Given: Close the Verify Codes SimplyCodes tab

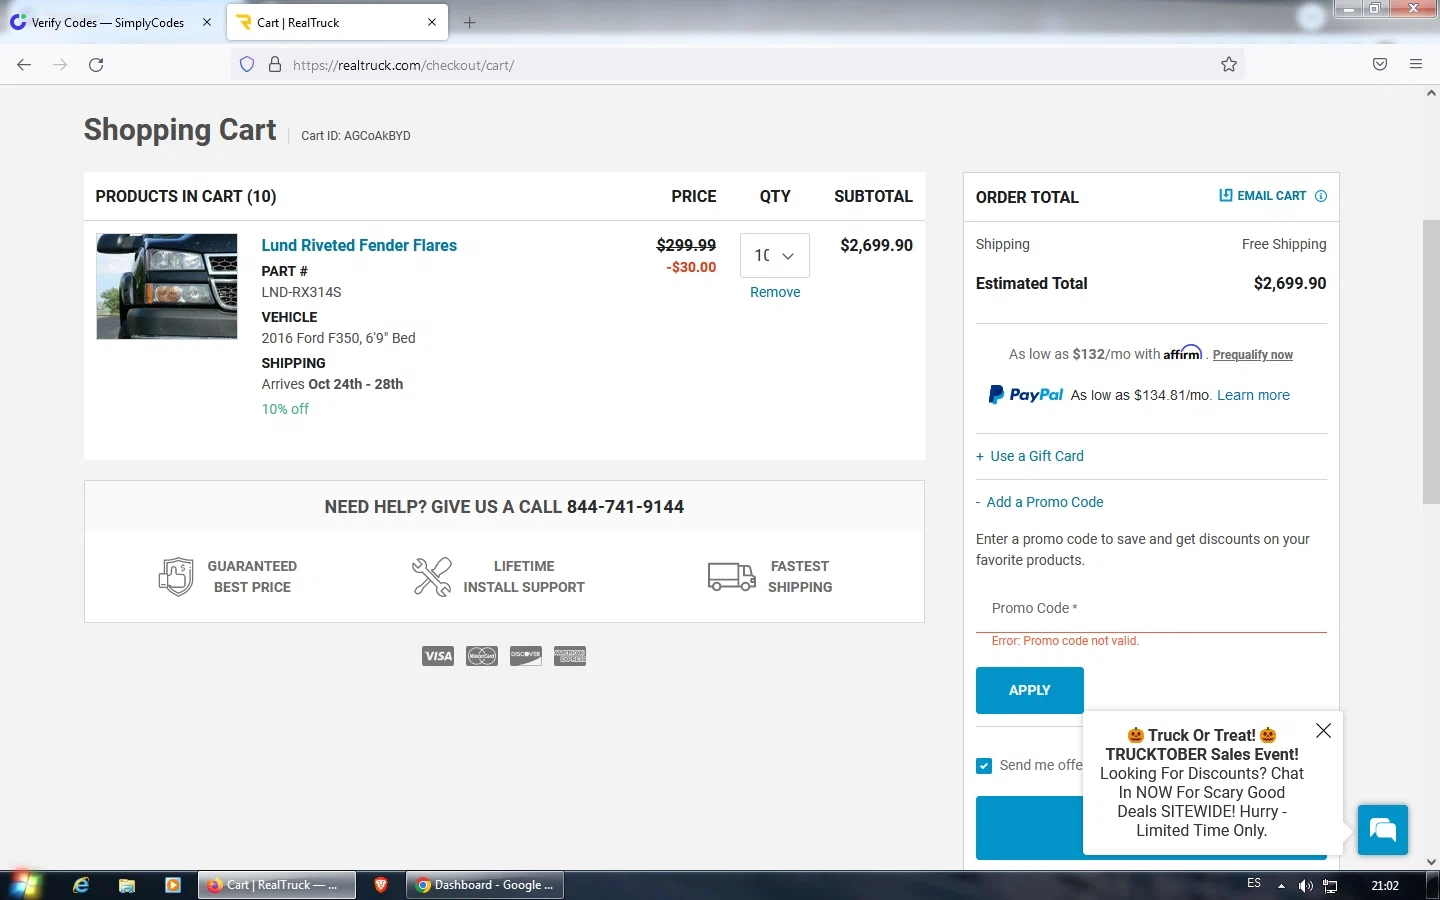Looking at the screenshot, I should [x=207, y=22].
